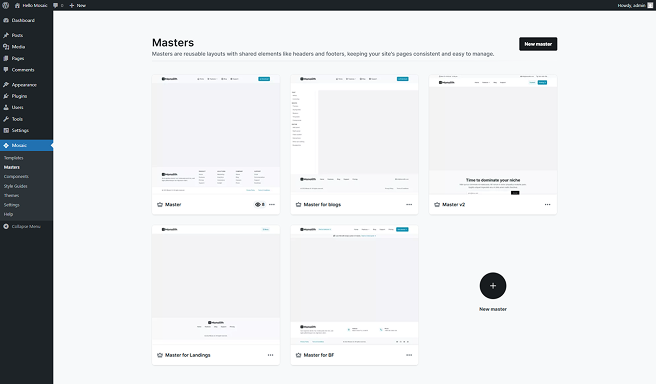Click the Plugins plug icon
This screenshot has width=656, height=384.
pos(6,96)
